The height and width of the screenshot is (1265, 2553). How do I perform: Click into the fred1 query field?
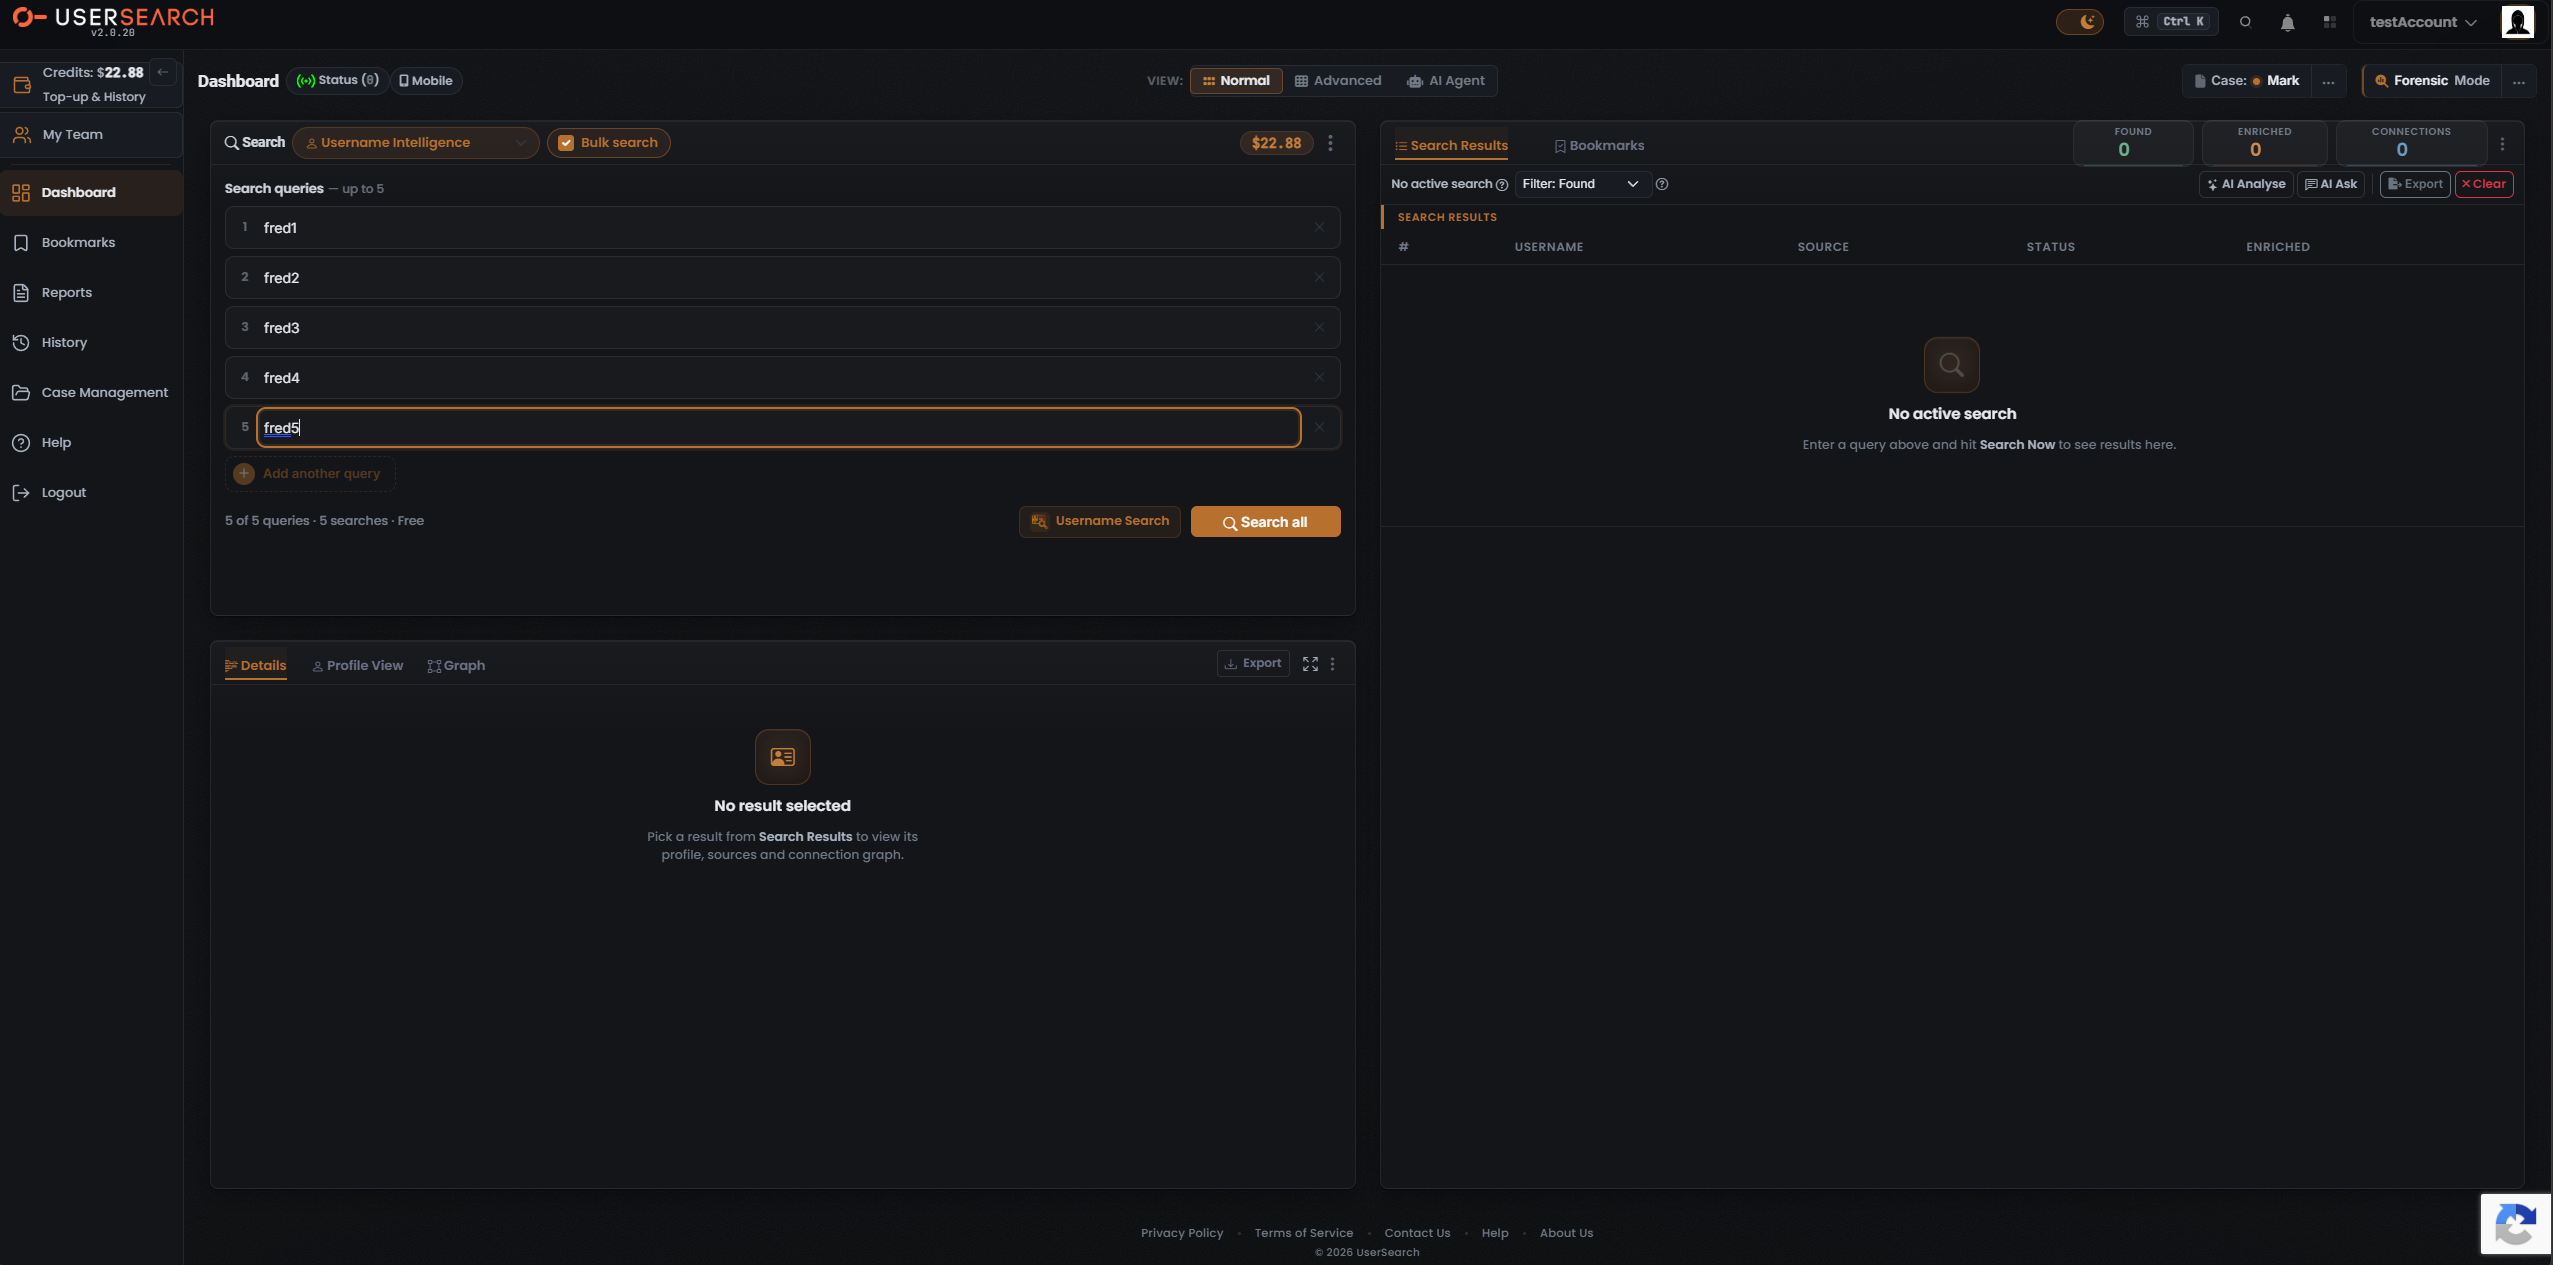pyautogui.click(x=781, y=228)
